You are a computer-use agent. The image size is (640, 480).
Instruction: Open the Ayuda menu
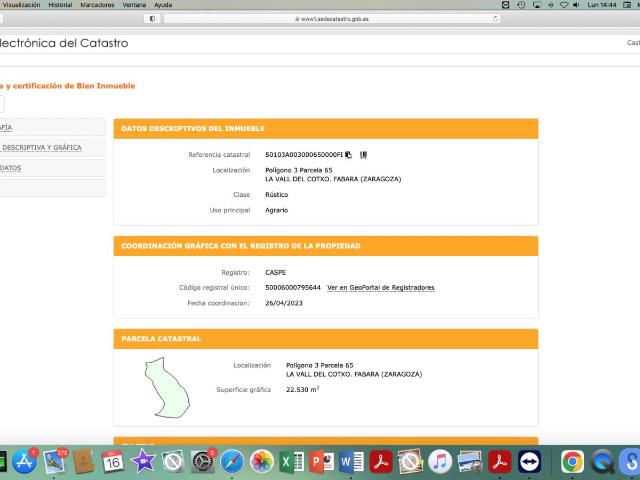tap(163, 5)
